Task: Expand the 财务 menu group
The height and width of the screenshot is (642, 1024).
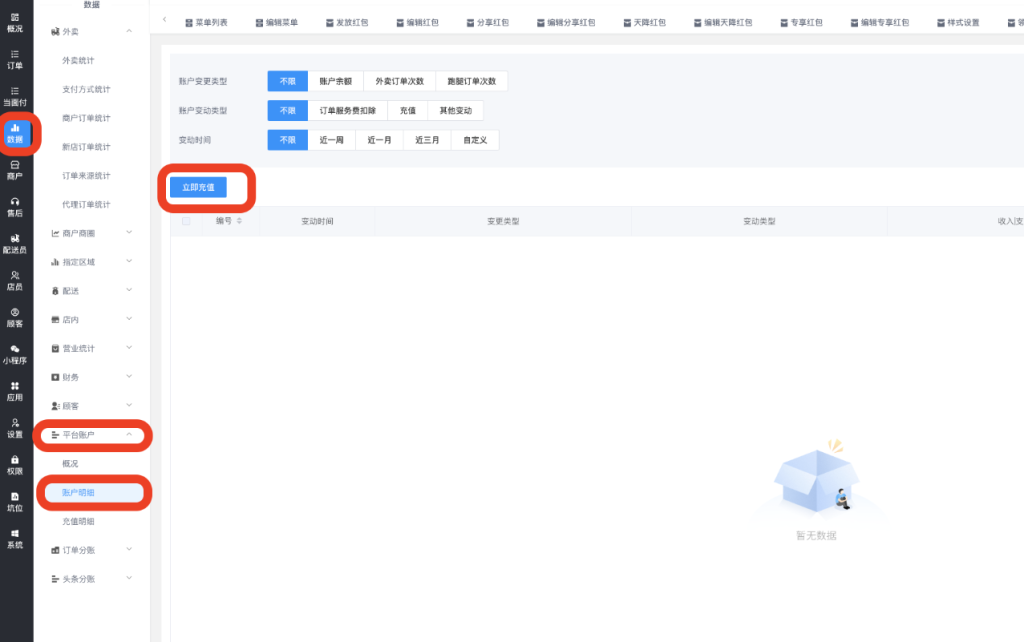Action: (x=91, y=377)
